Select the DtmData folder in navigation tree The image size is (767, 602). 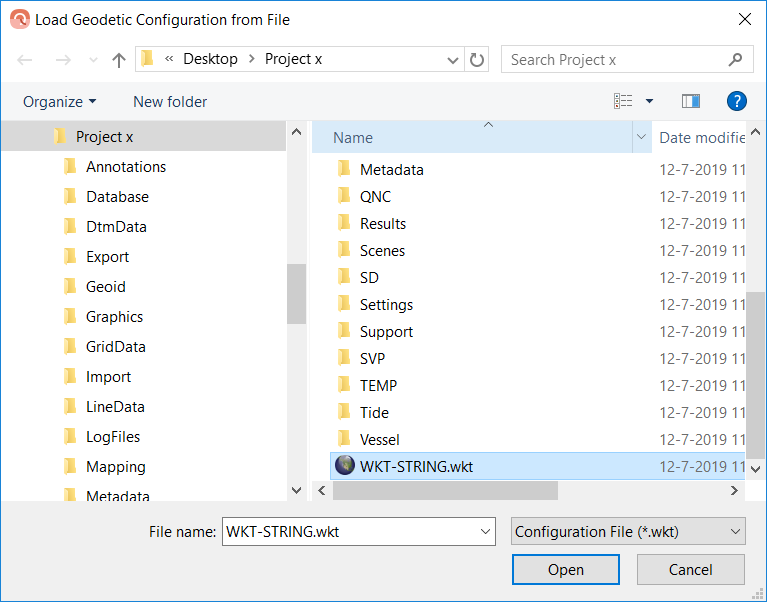coord(116,227)
